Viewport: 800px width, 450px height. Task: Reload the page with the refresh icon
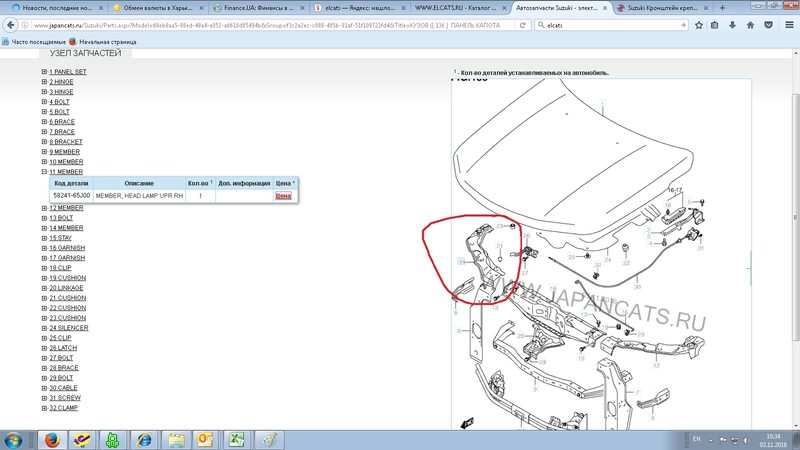pyautogui.click(x=522, y=25)
